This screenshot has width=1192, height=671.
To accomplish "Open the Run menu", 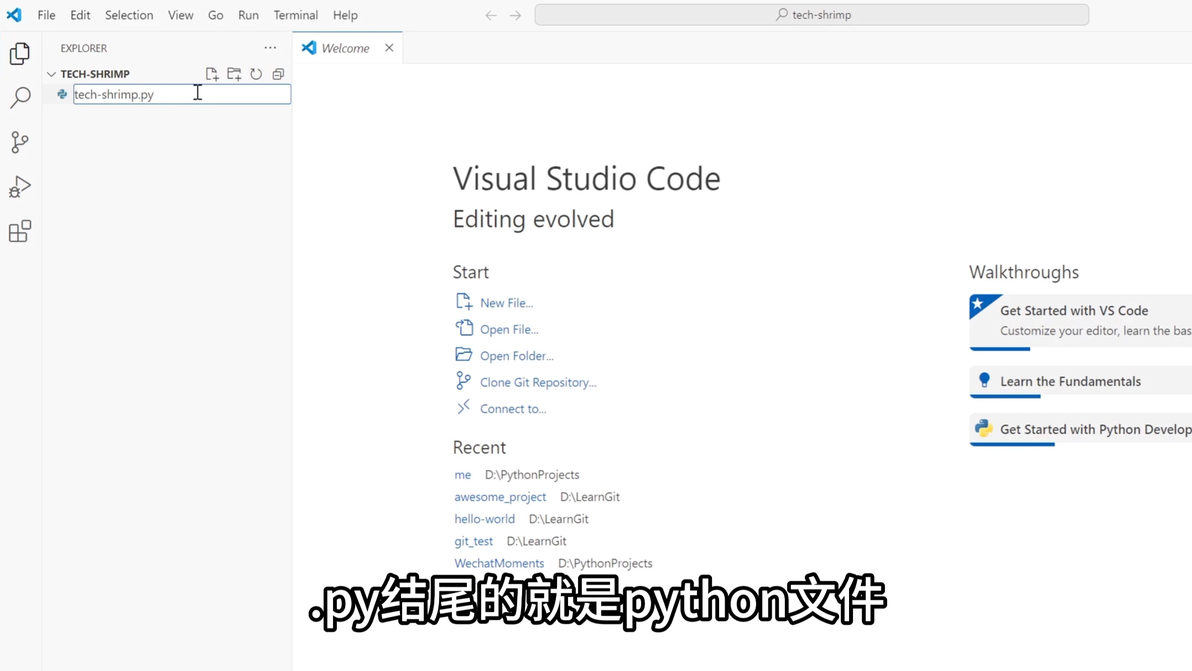I will 249,15.
